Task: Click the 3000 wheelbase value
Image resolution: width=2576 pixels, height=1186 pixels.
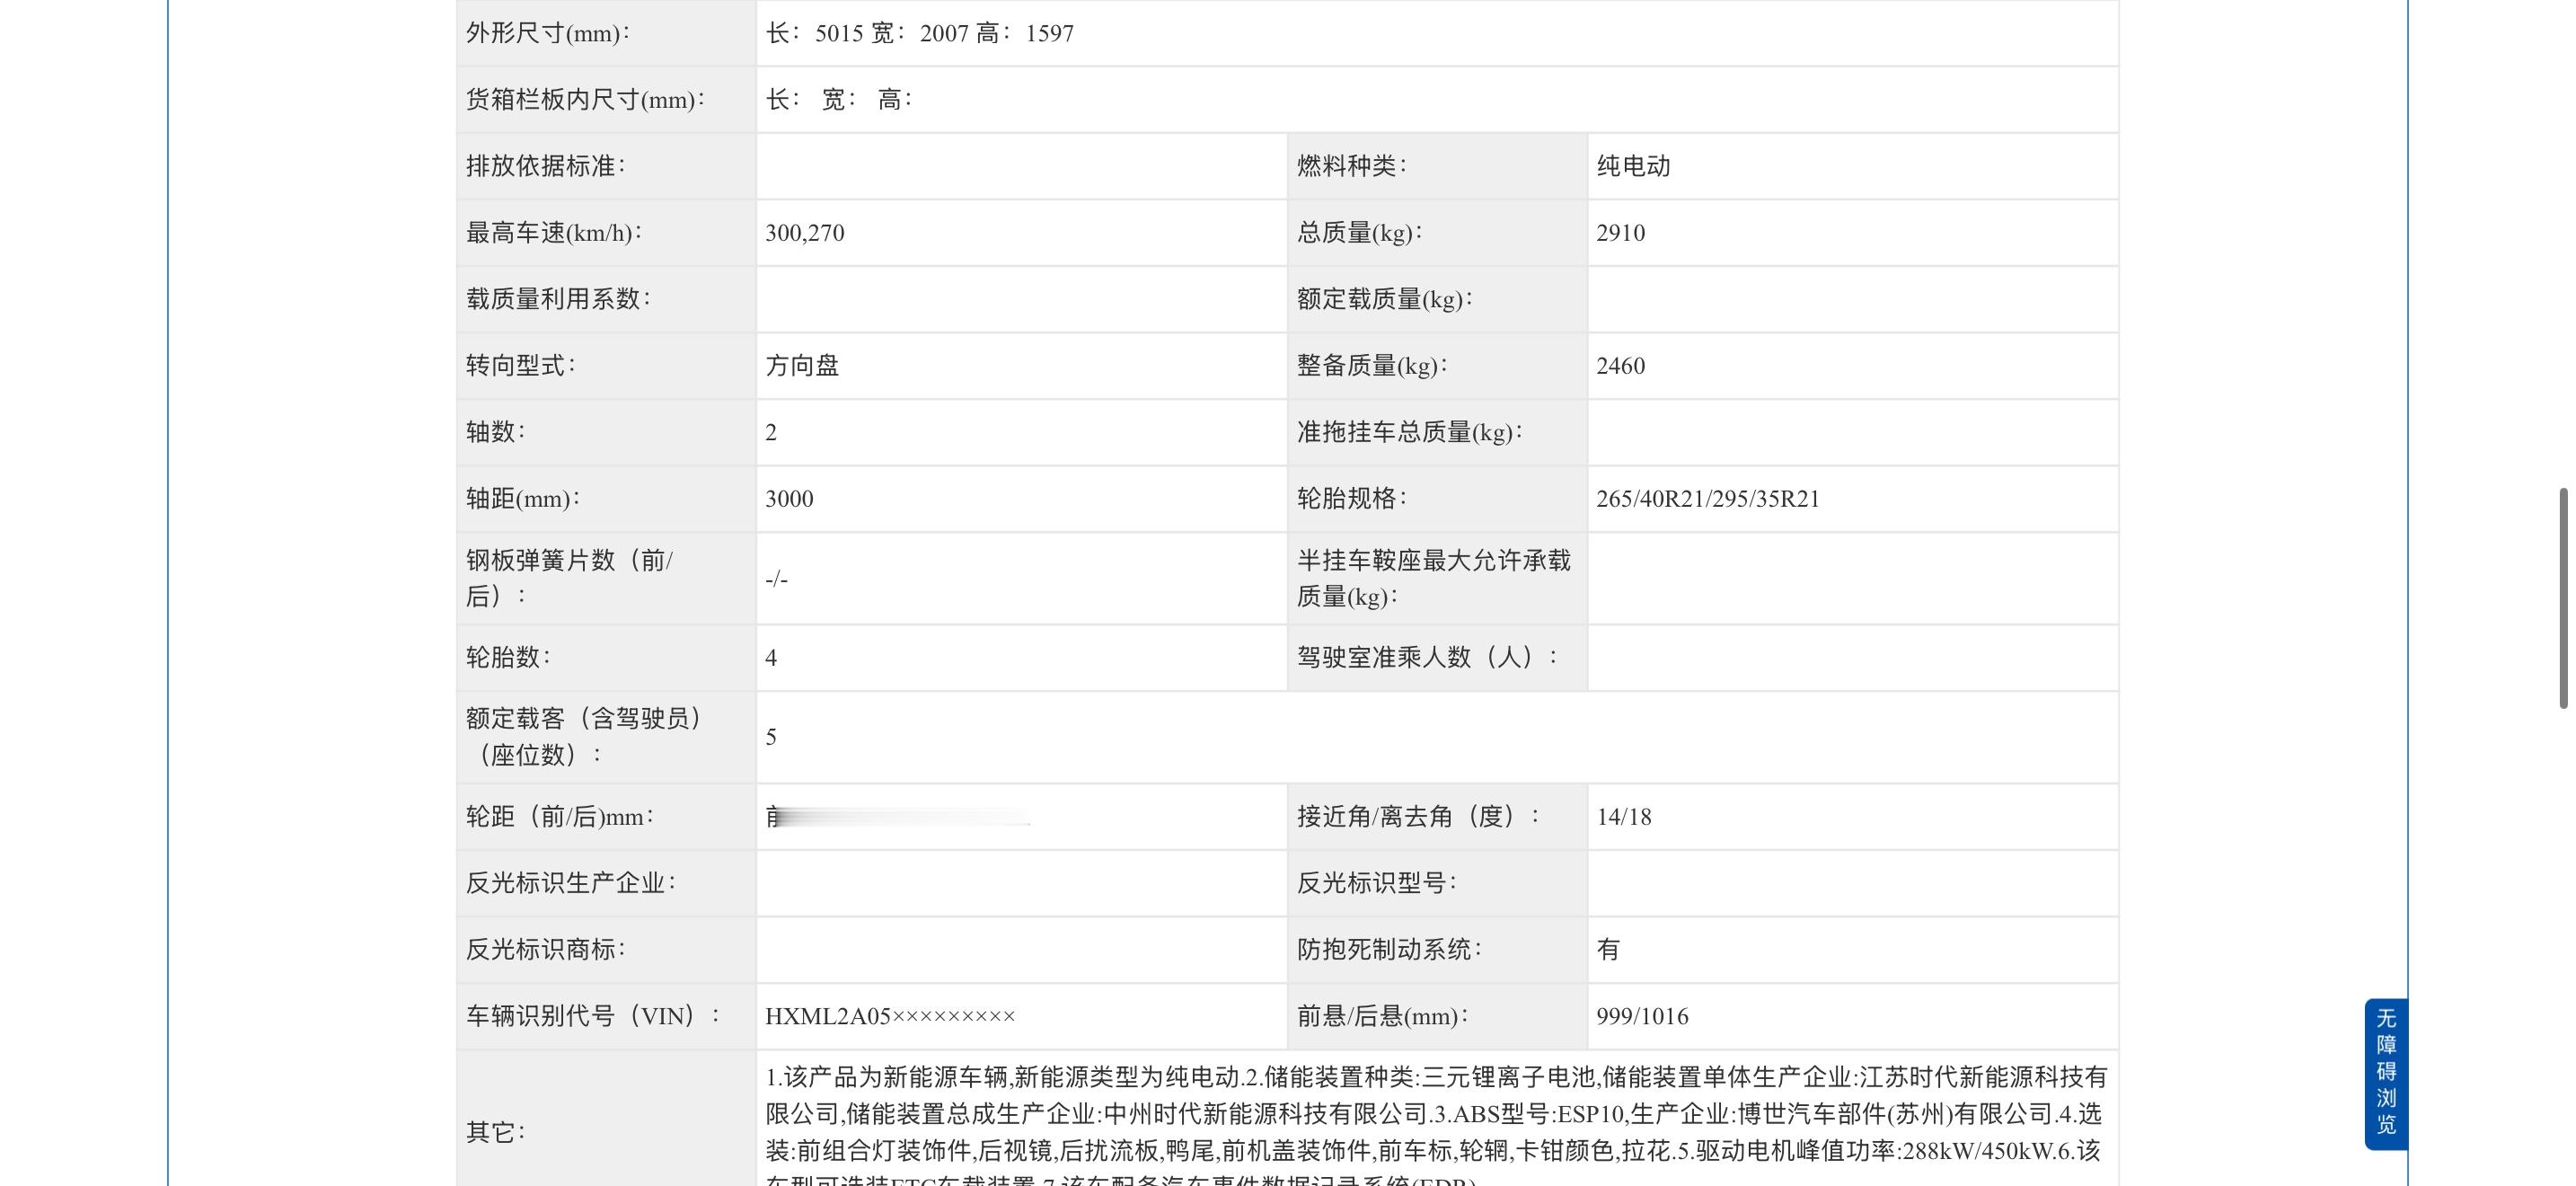Action: point(789,499)
